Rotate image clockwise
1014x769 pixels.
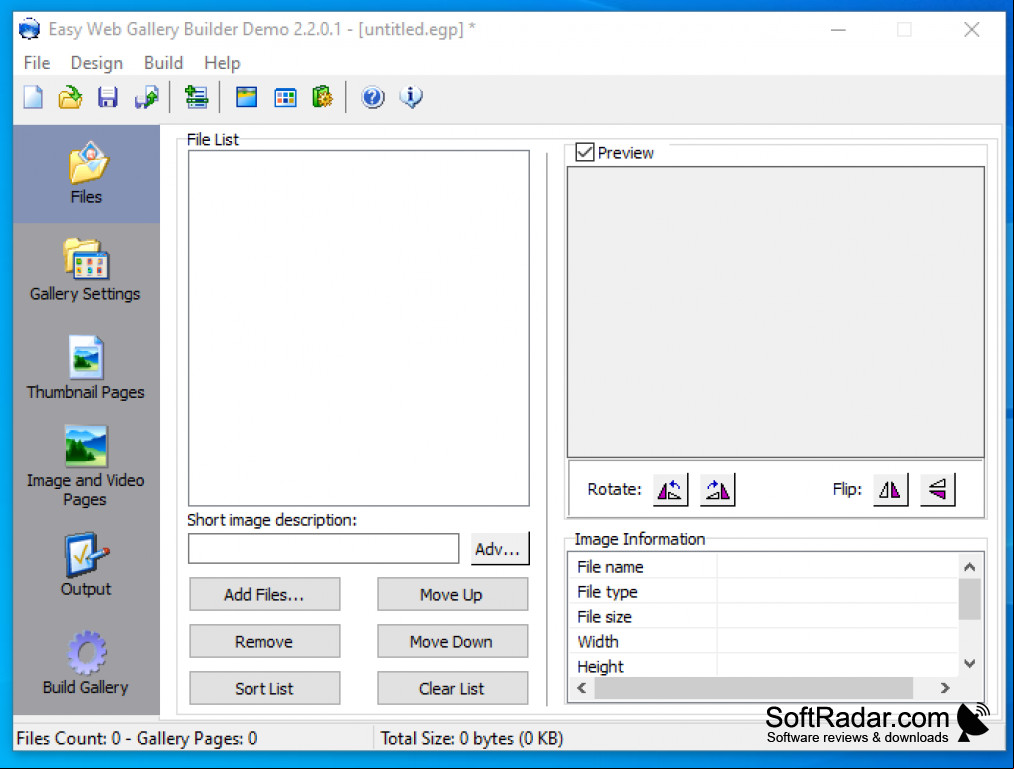pyautogui.click(x=717, y=490)
